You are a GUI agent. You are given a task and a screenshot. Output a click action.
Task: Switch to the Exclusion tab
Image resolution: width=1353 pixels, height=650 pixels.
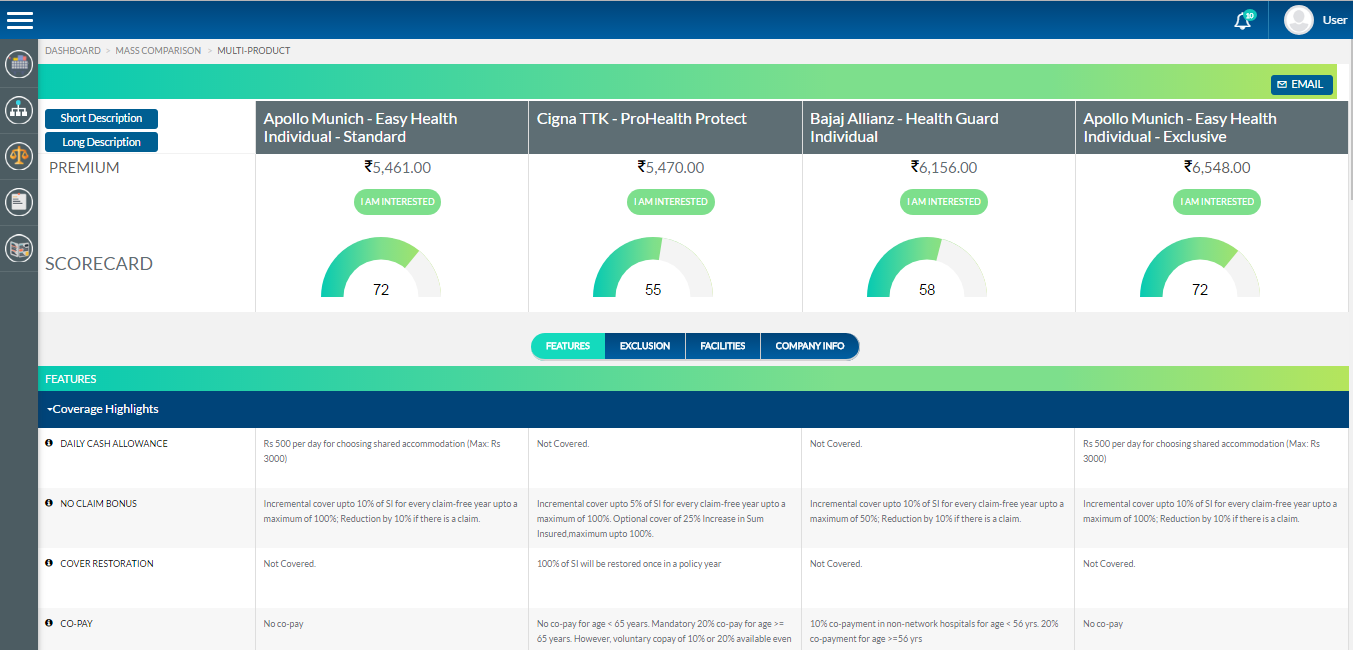tap(645, 346)
